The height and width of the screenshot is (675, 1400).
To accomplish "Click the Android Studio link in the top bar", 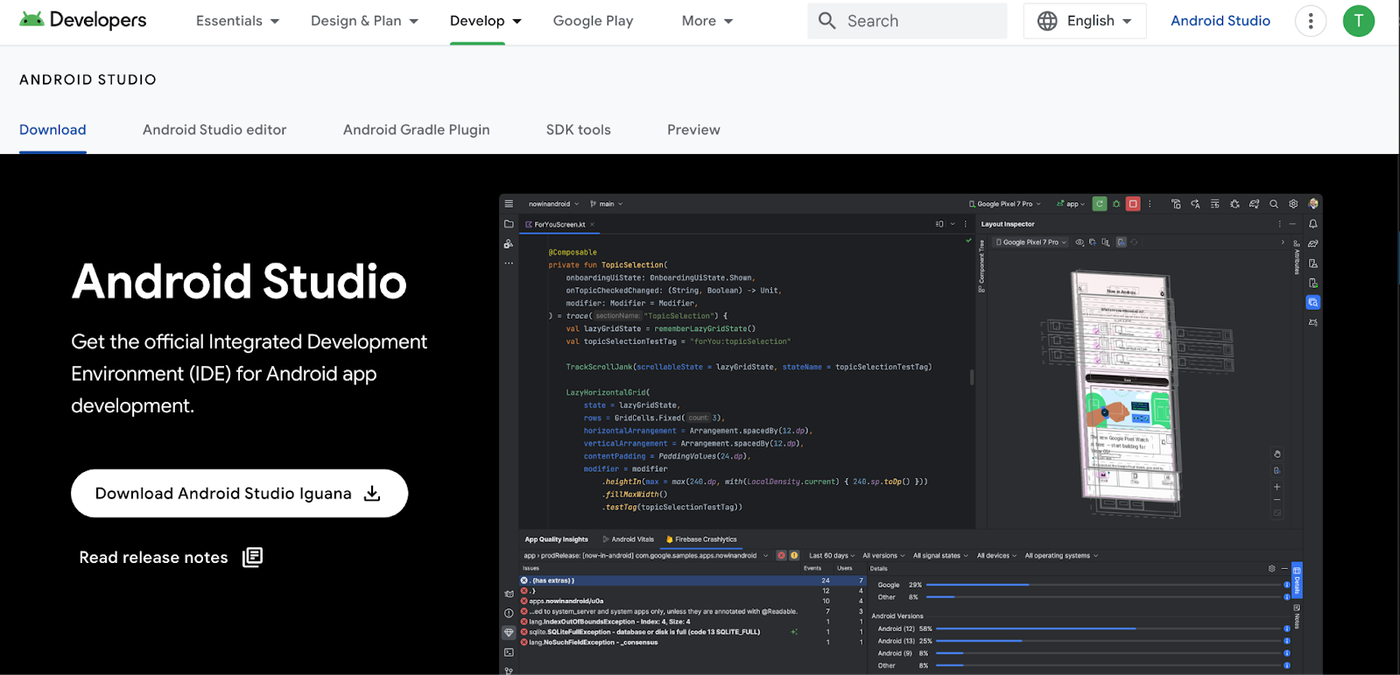I will tap(1221, 21).
